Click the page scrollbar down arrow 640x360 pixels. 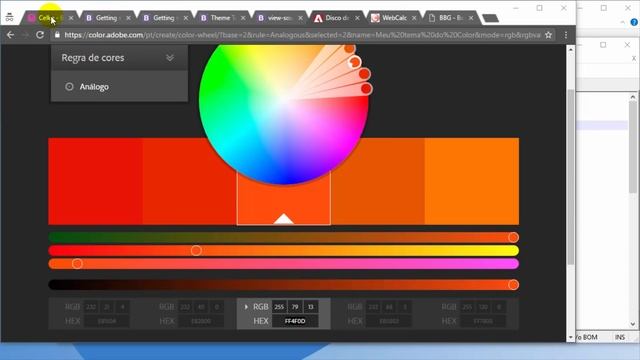tap(571, 337)
